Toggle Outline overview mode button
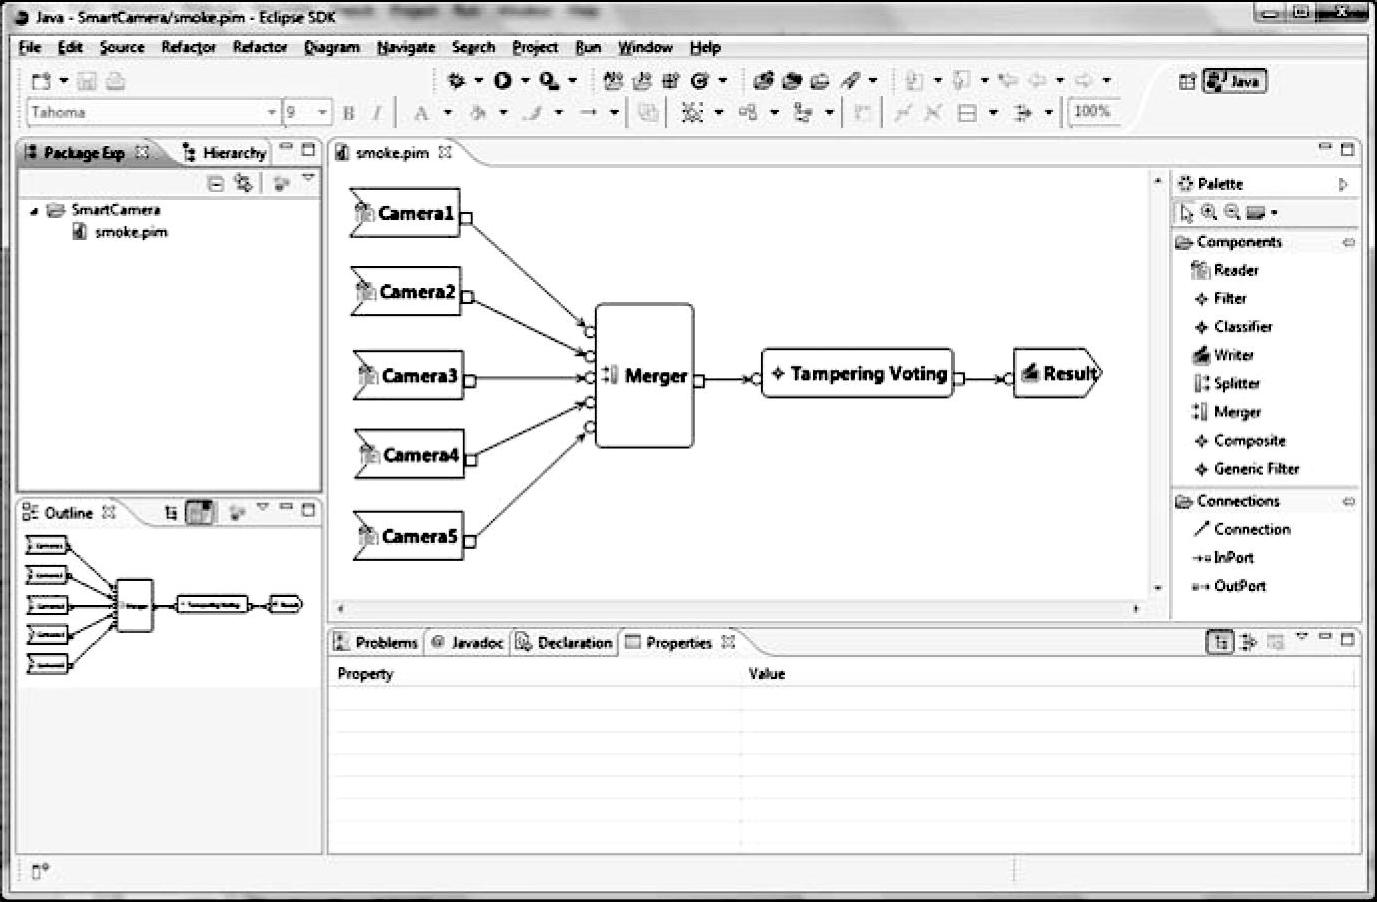 click(x=200, y=513)
